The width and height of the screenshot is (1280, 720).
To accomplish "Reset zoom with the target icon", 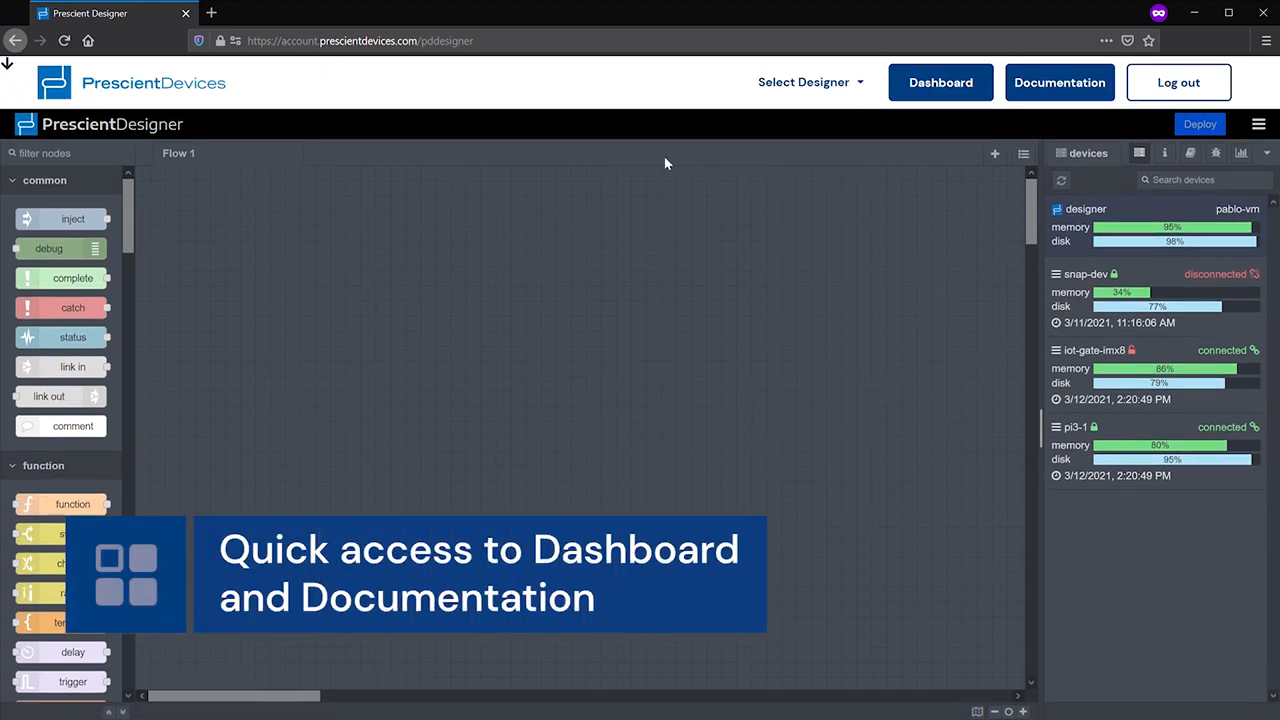I will point(1008,711).
